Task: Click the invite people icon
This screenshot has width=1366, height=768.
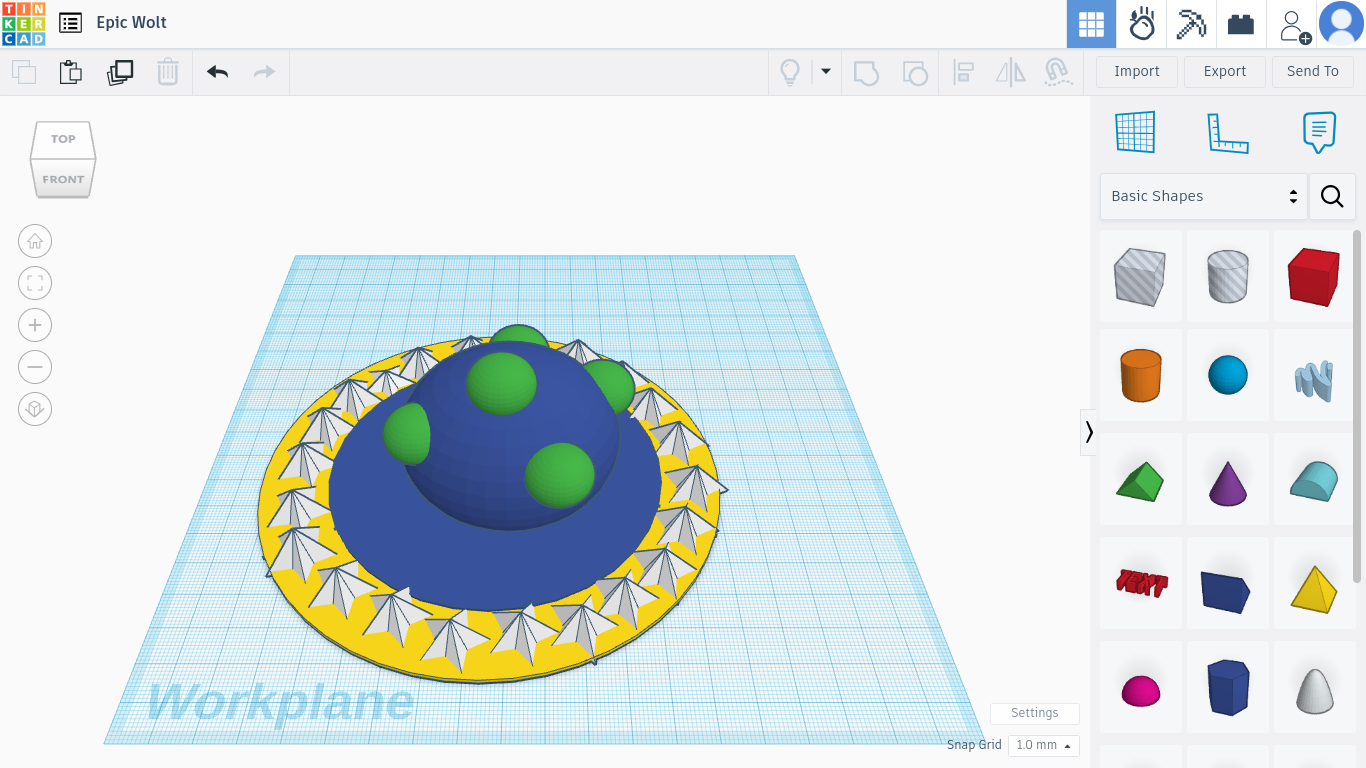Action: tap(1294, 25)
